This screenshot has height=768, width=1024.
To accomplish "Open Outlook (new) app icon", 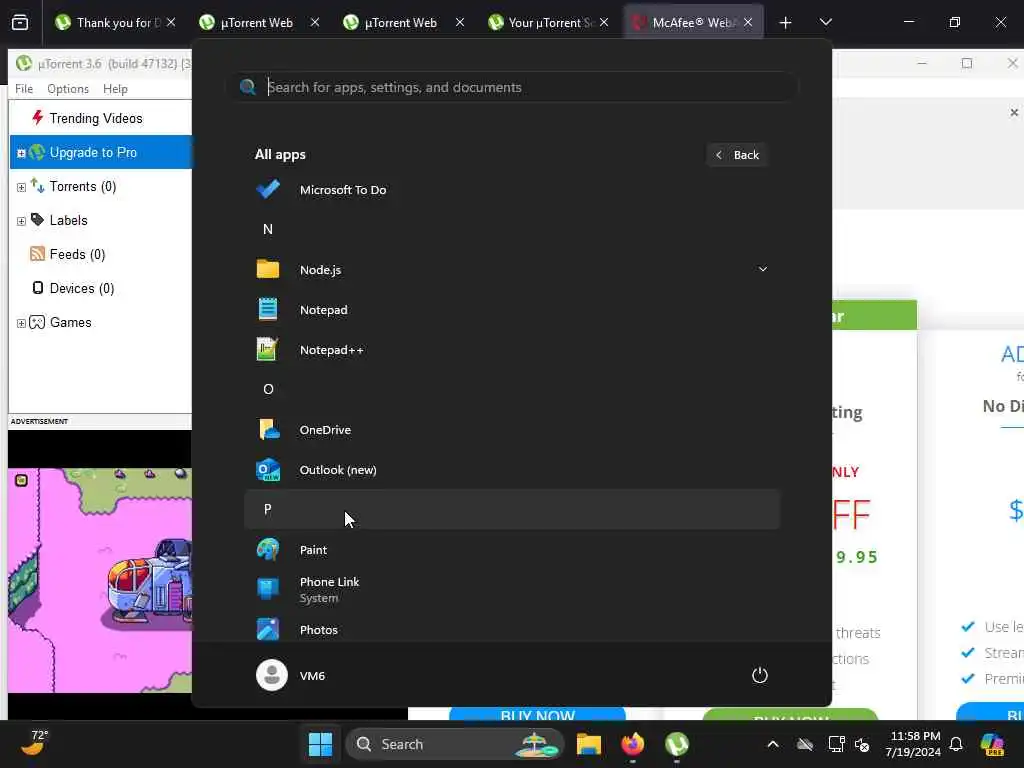I will 268,470.
